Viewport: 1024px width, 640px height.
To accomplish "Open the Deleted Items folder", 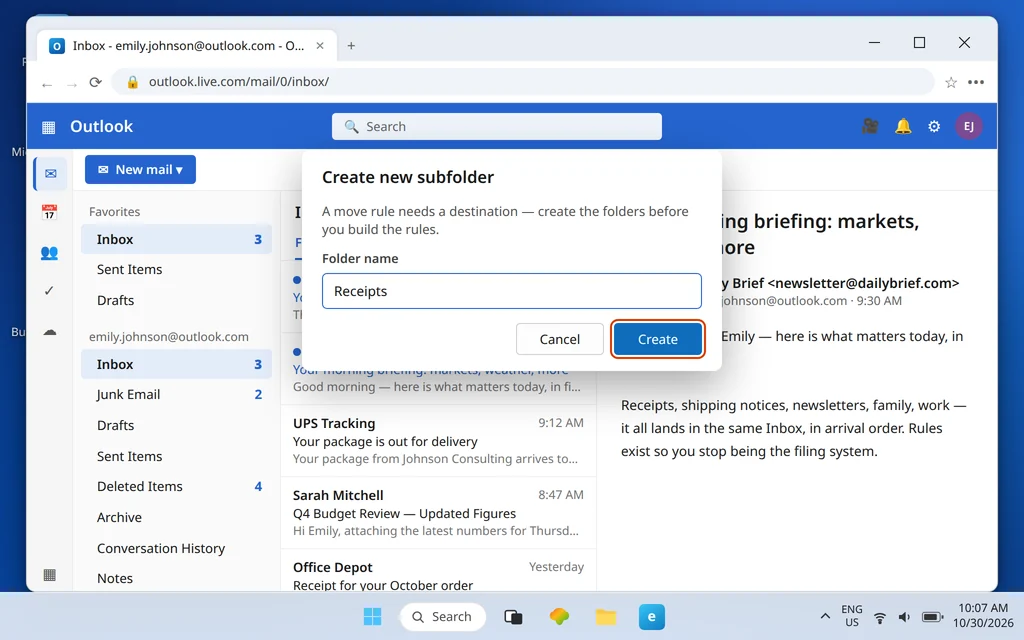I will pos(176,487).
